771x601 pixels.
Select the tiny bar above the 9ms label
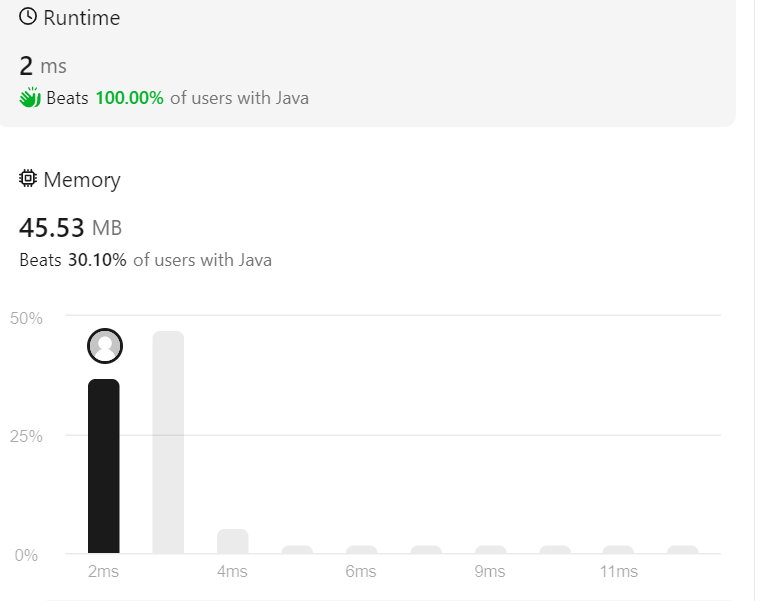(490, 549)
